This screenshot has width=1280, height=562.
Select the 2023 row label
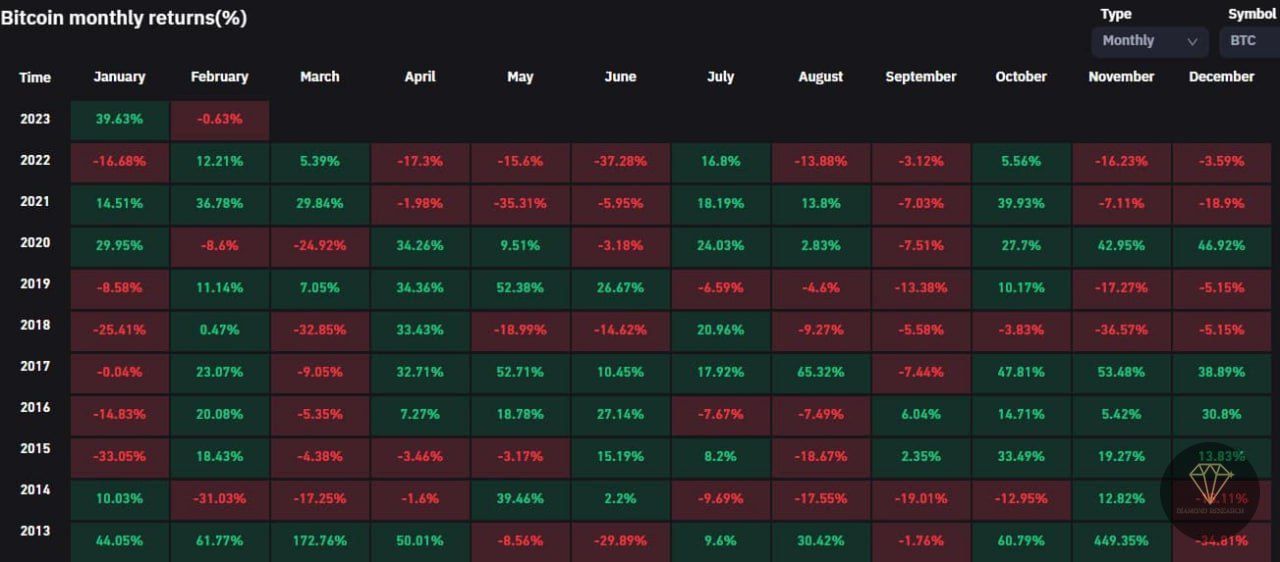34,119
